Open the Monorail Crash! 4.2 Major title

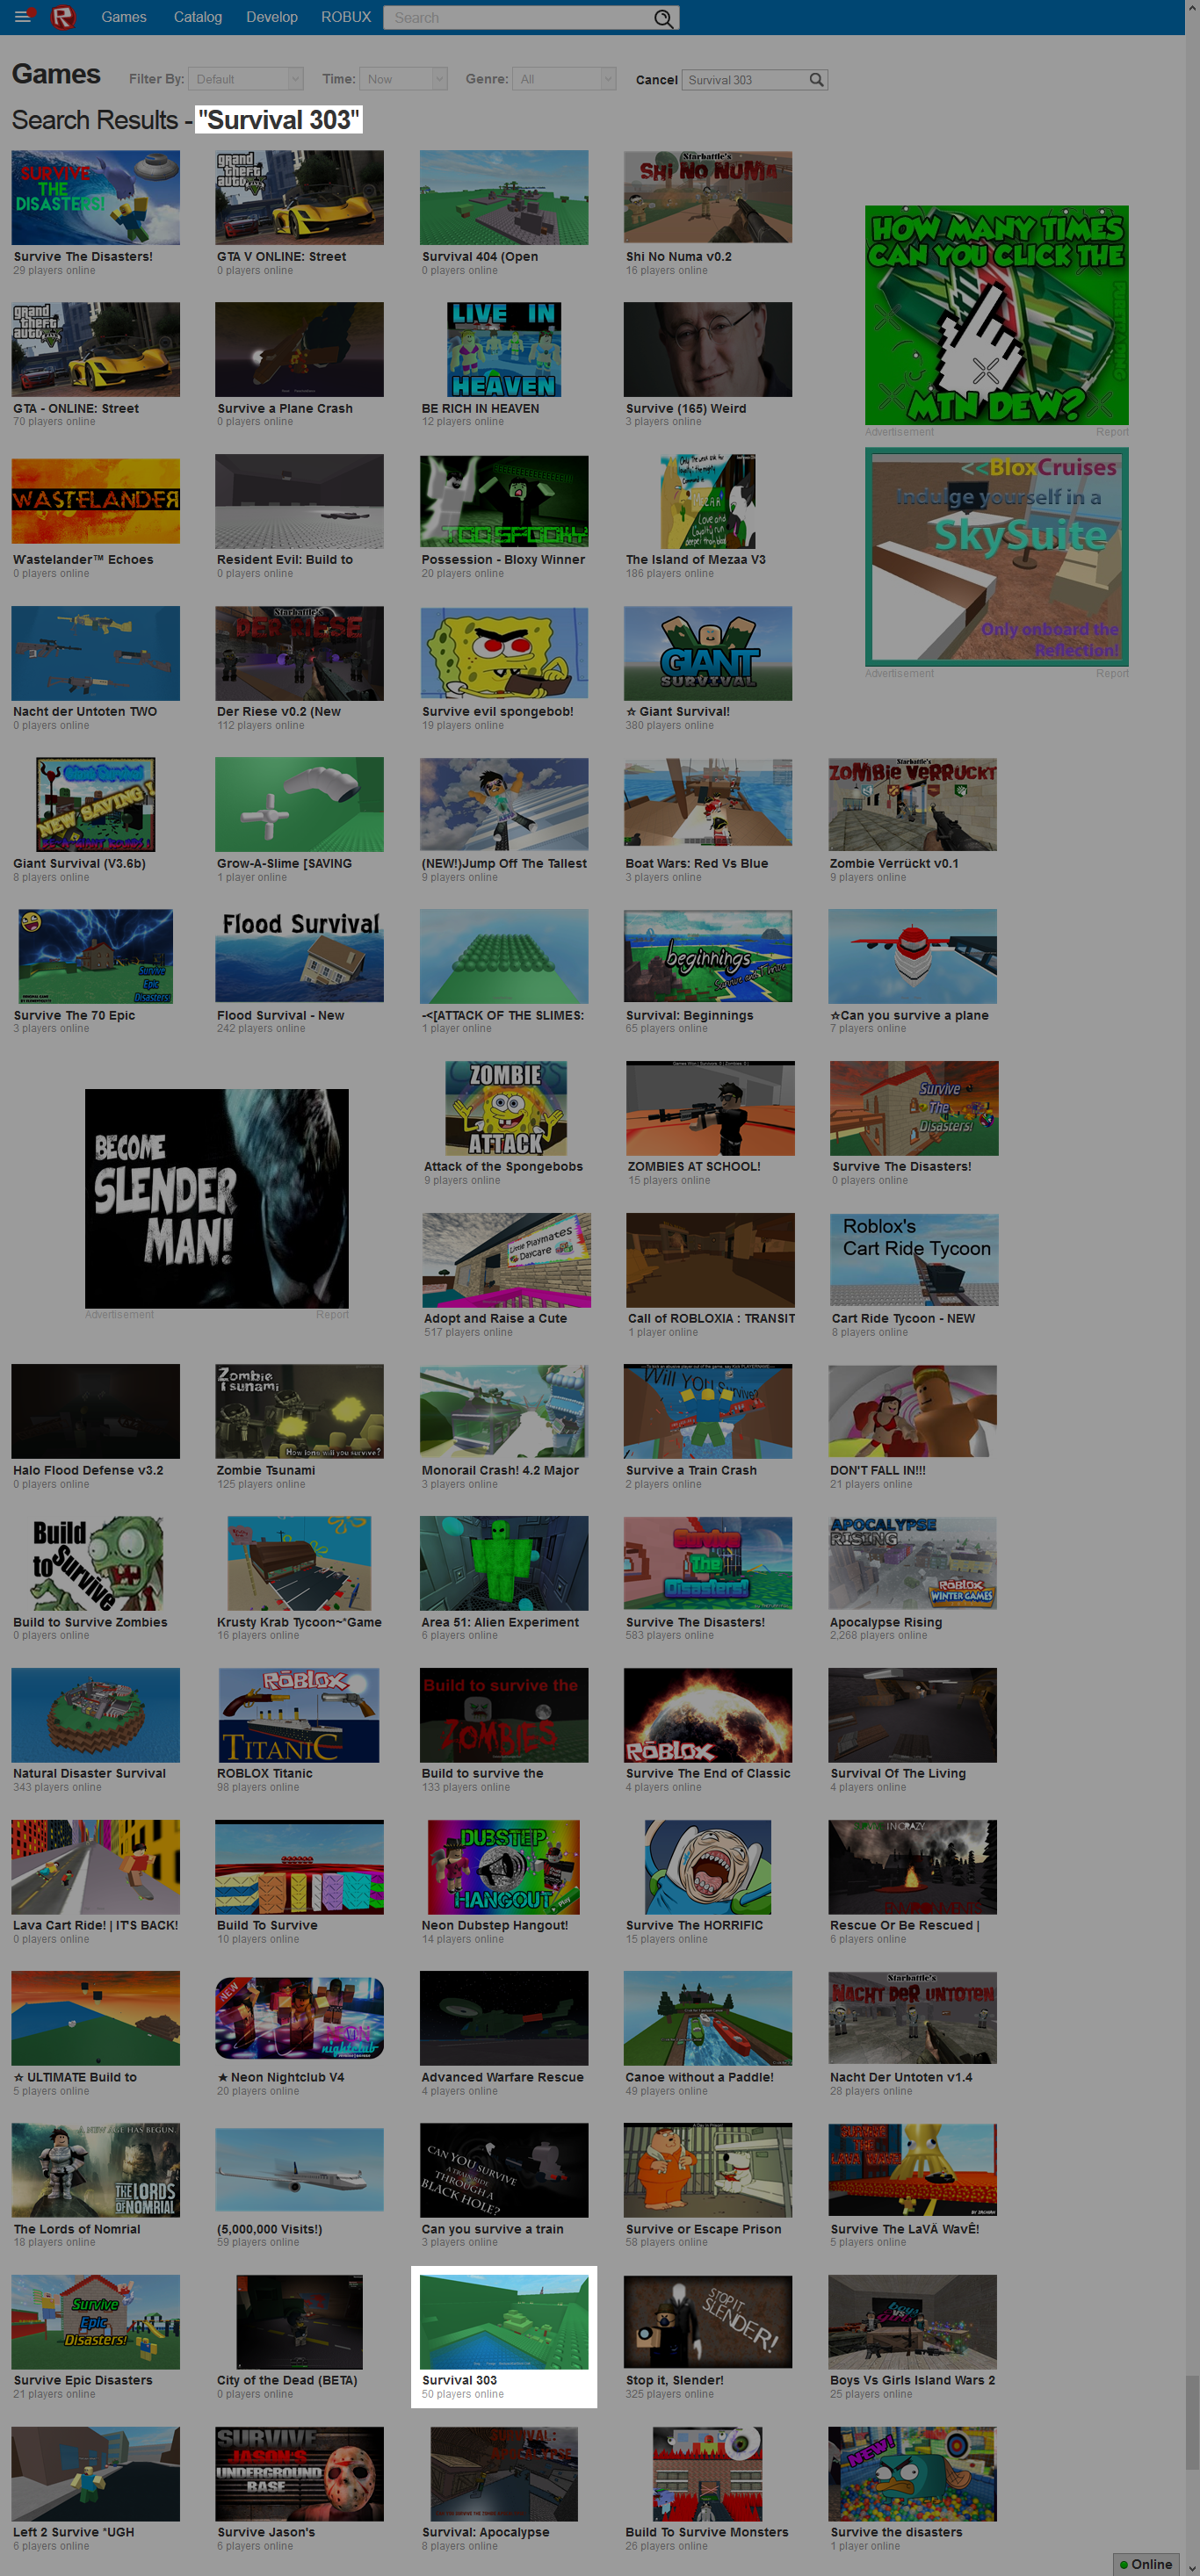point(500,1471)
